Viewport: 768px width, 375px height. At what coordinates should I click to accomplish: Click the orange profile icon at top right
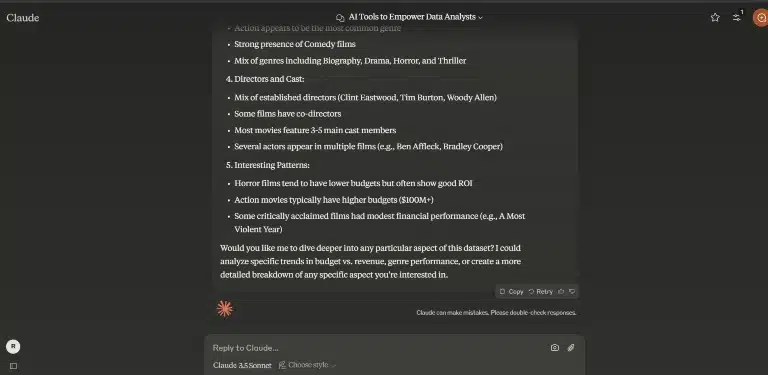(761, 18)
